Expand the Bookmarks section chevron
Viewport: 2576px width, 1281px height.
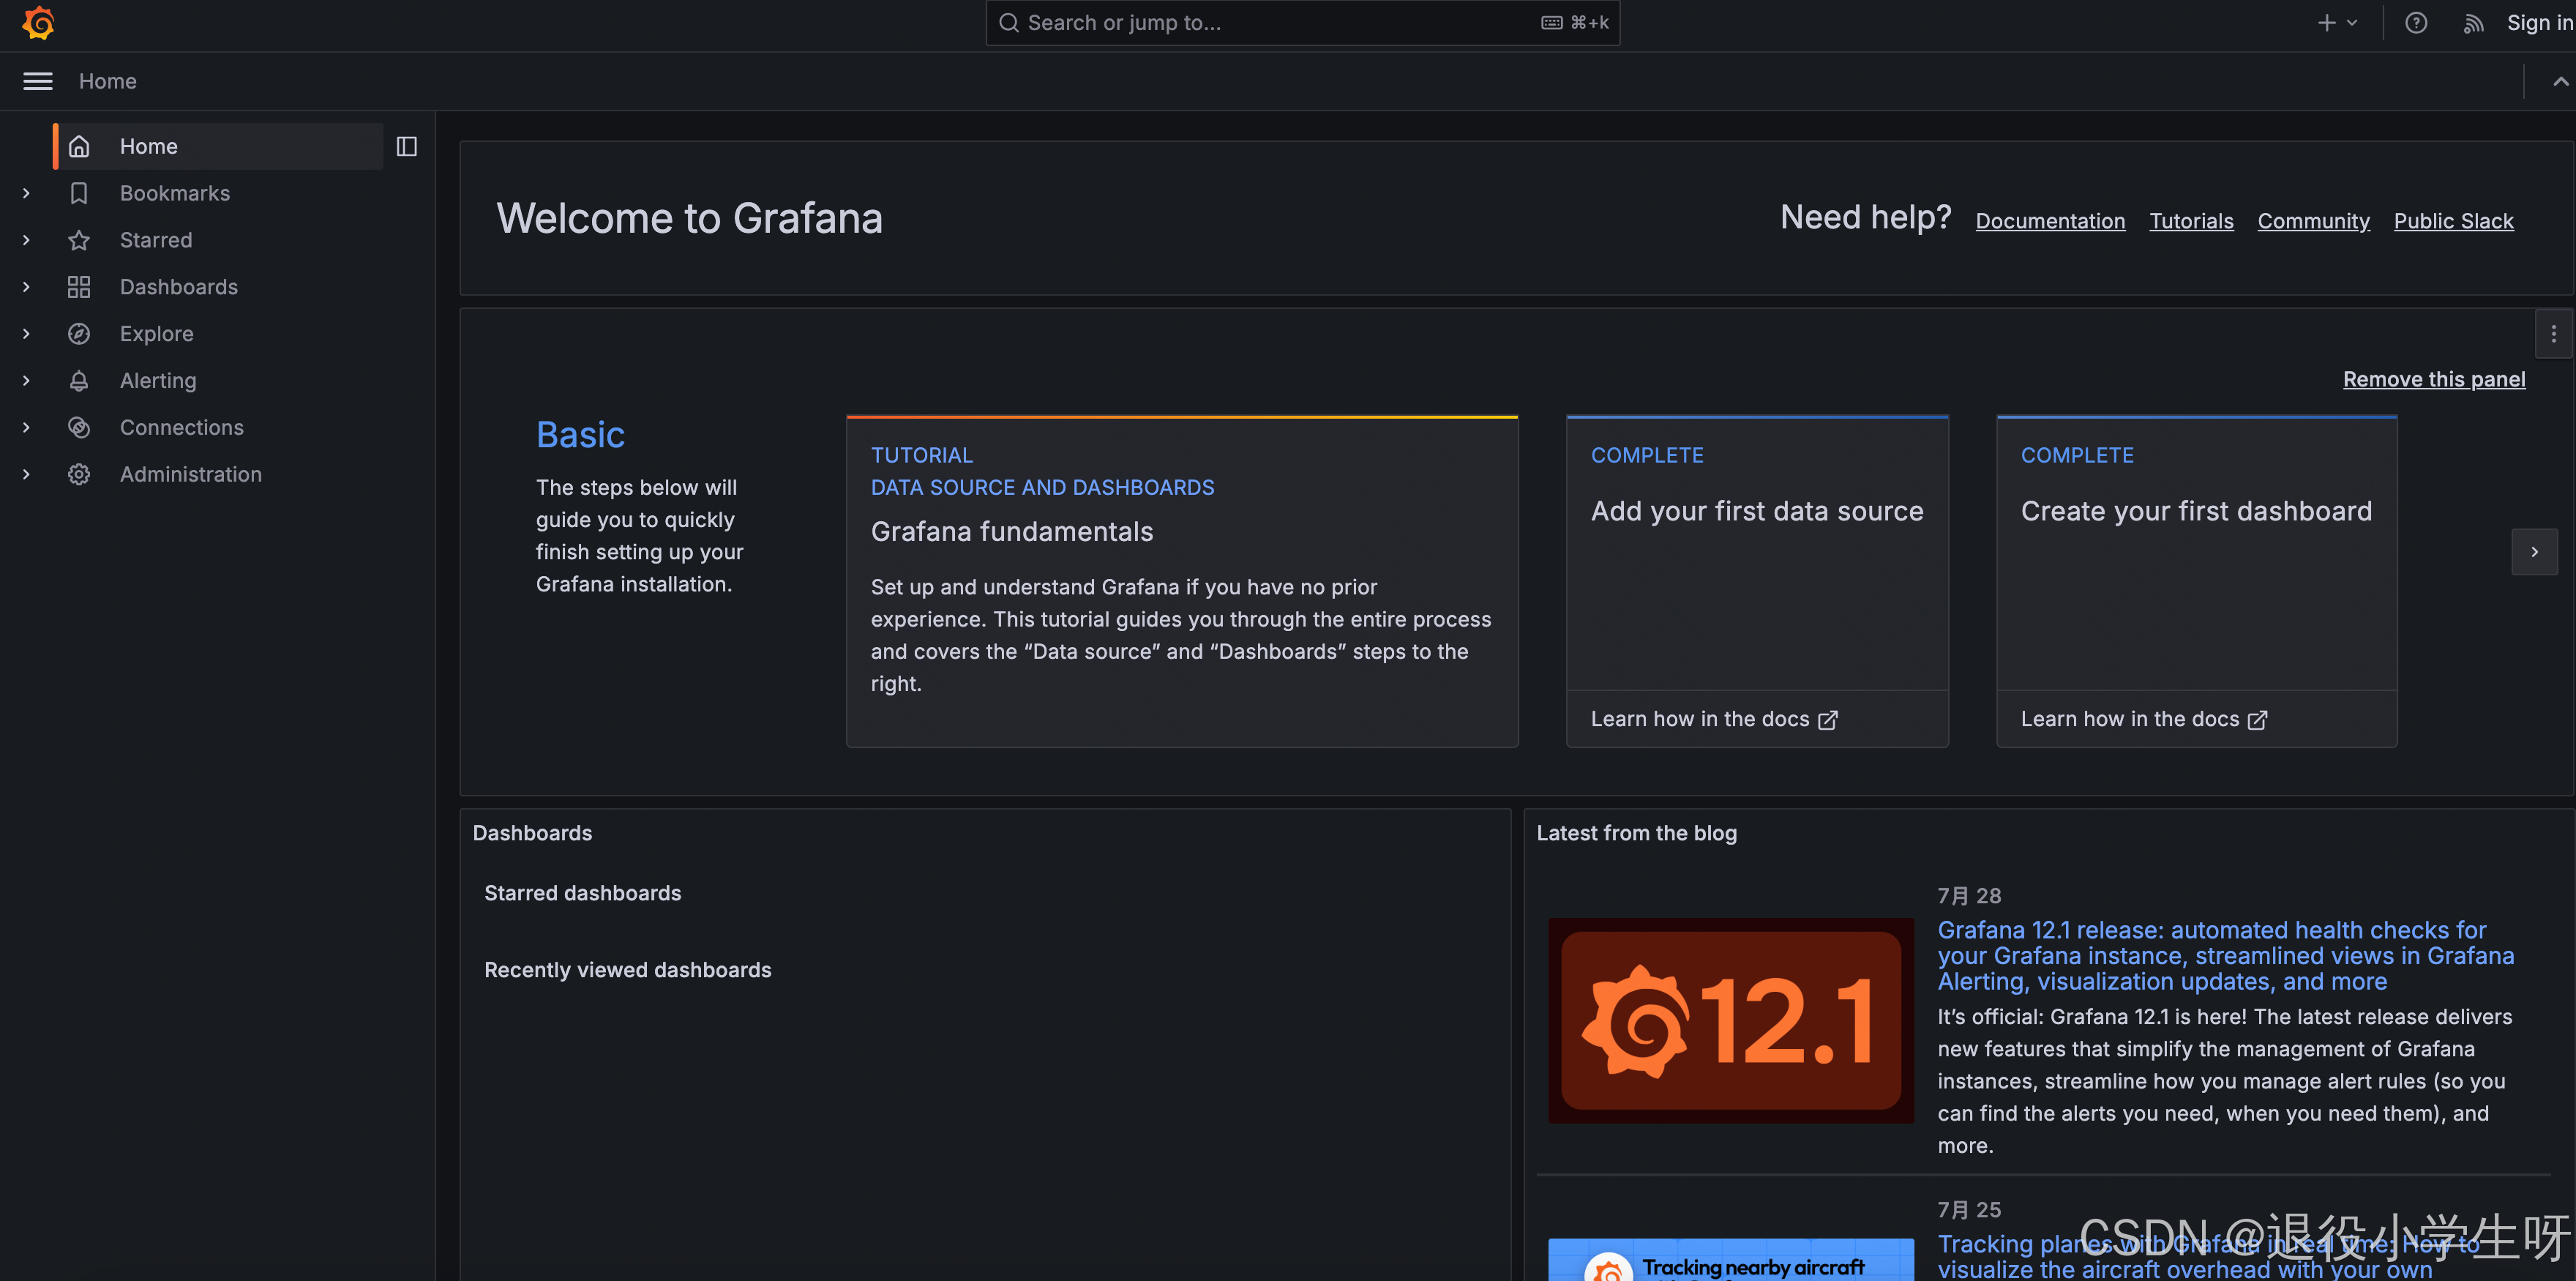point(26,193)
